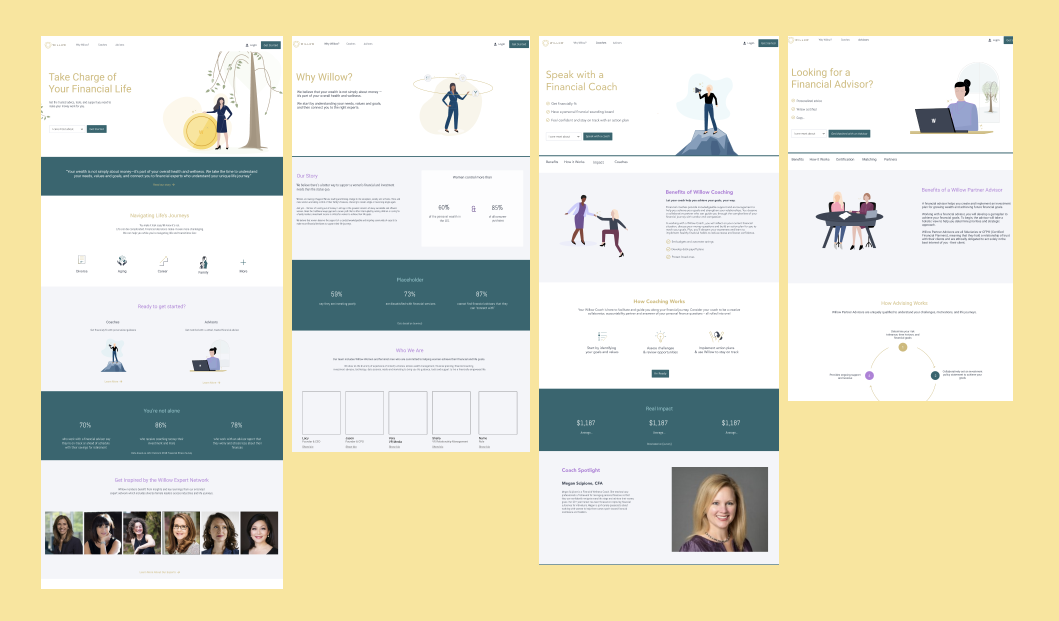Click Megan Scipione coach spotlight photo

click(x=720, y=510)
